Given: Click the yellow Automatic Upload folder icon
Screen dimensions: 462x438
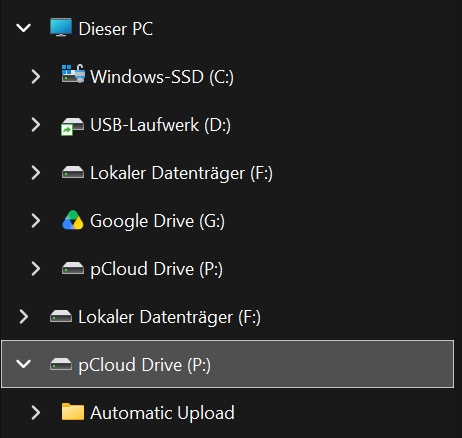Looking at the screenshot, I should tap(73, 412).
